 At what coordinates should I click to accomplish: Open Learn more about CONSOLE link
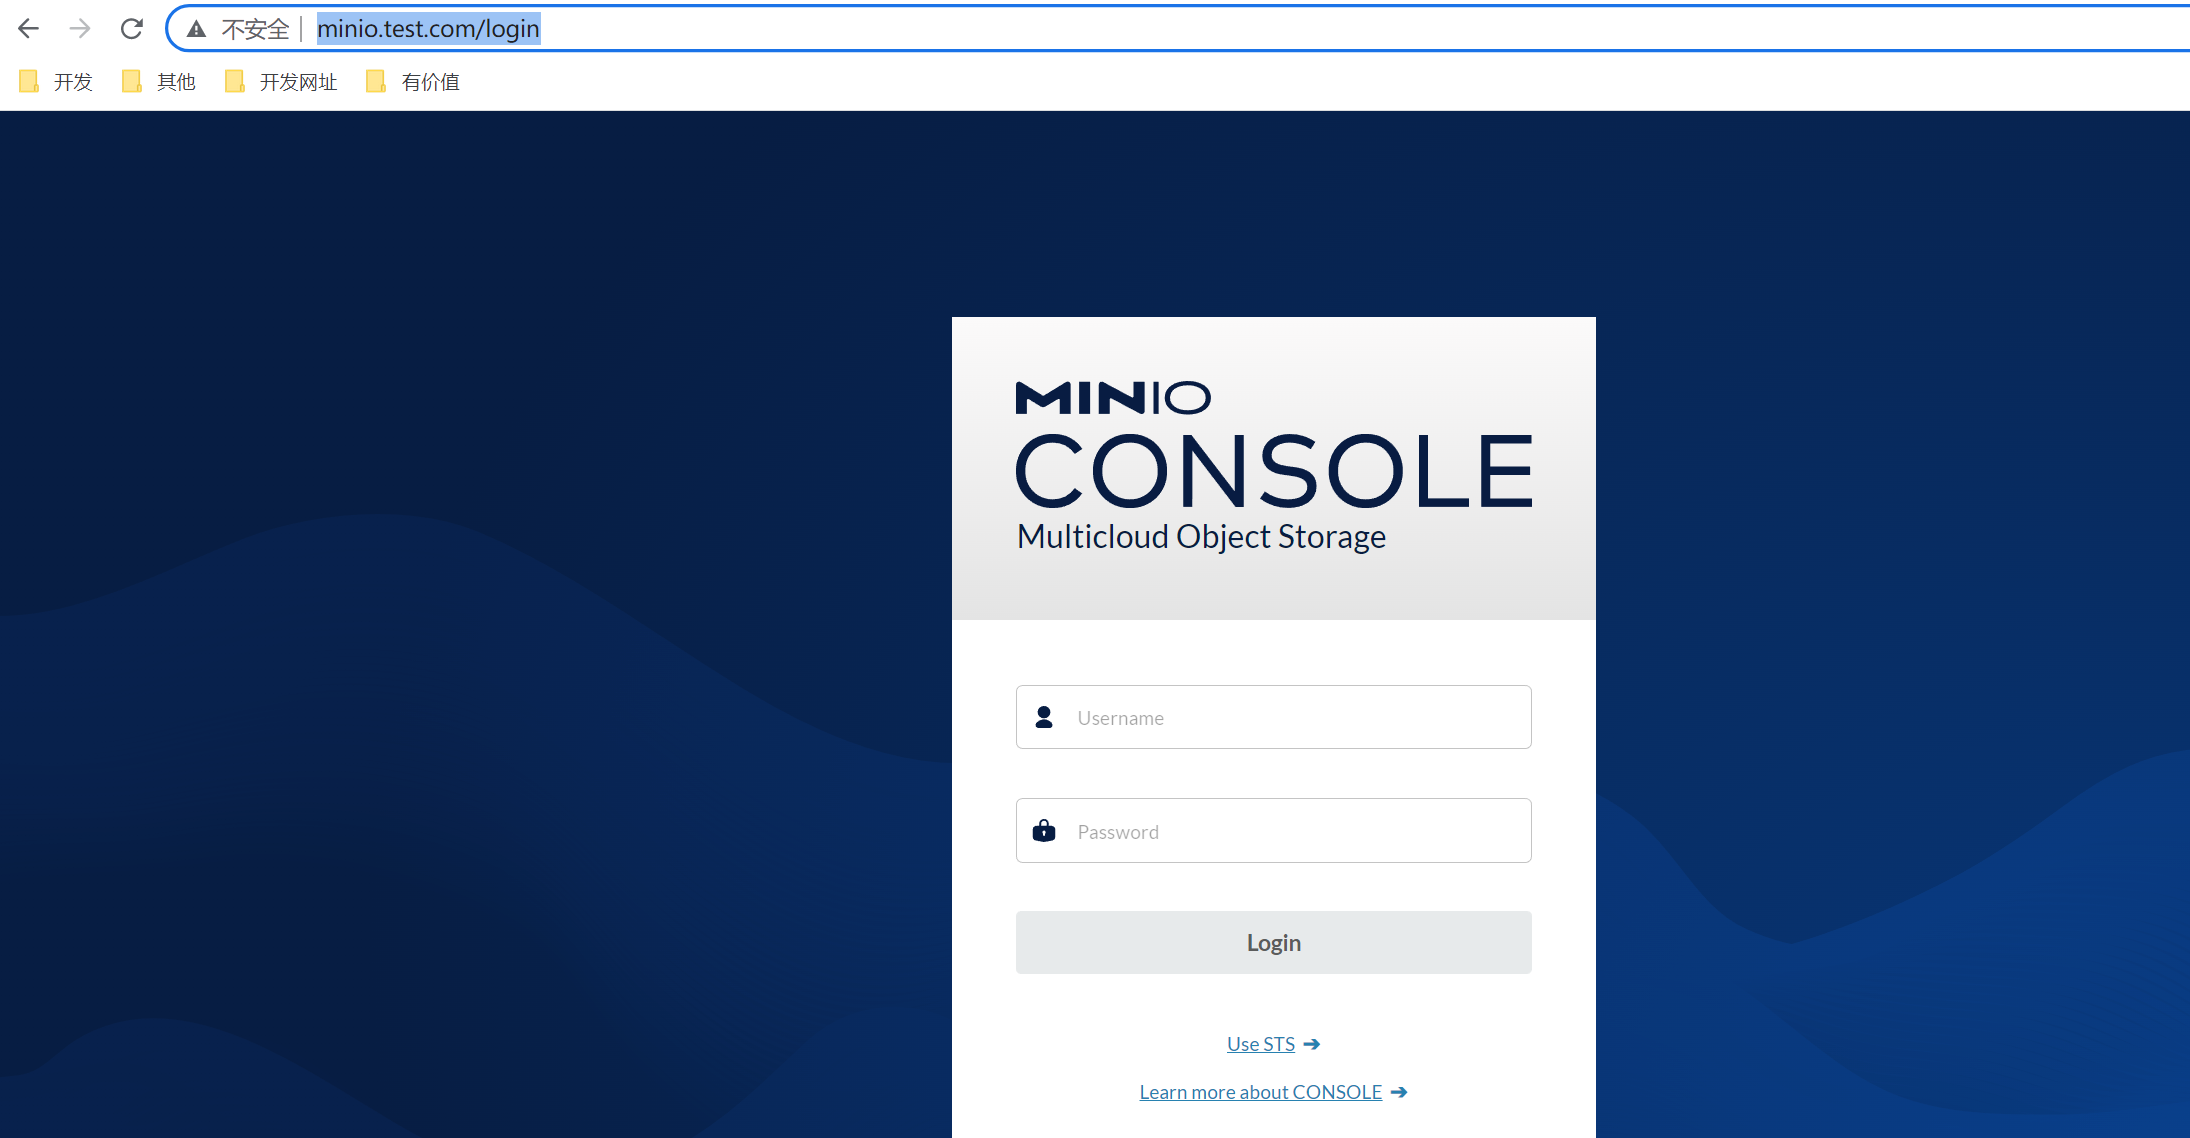1260,1092
